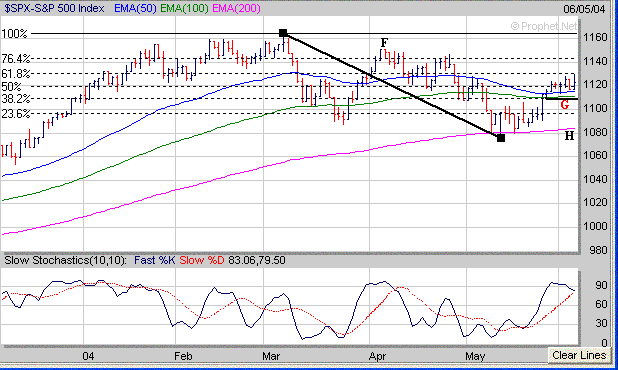The height and width of the screenshot is (370, 618).
Task: Click the F annotation letter
Action: tap(384, 43)
